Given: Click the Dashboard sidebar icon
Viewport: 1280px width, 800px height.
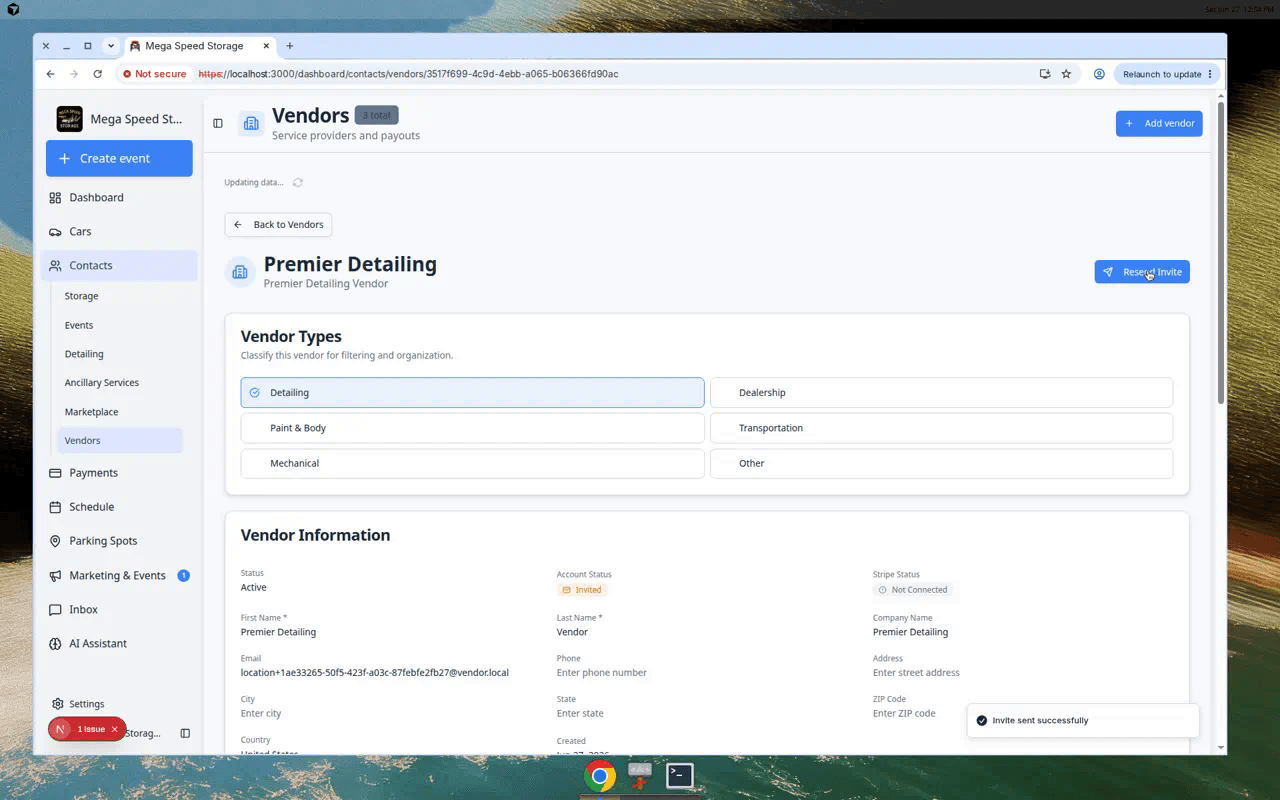Looking at the screenshot, I should pyautogui.click(x=55, y=198).
